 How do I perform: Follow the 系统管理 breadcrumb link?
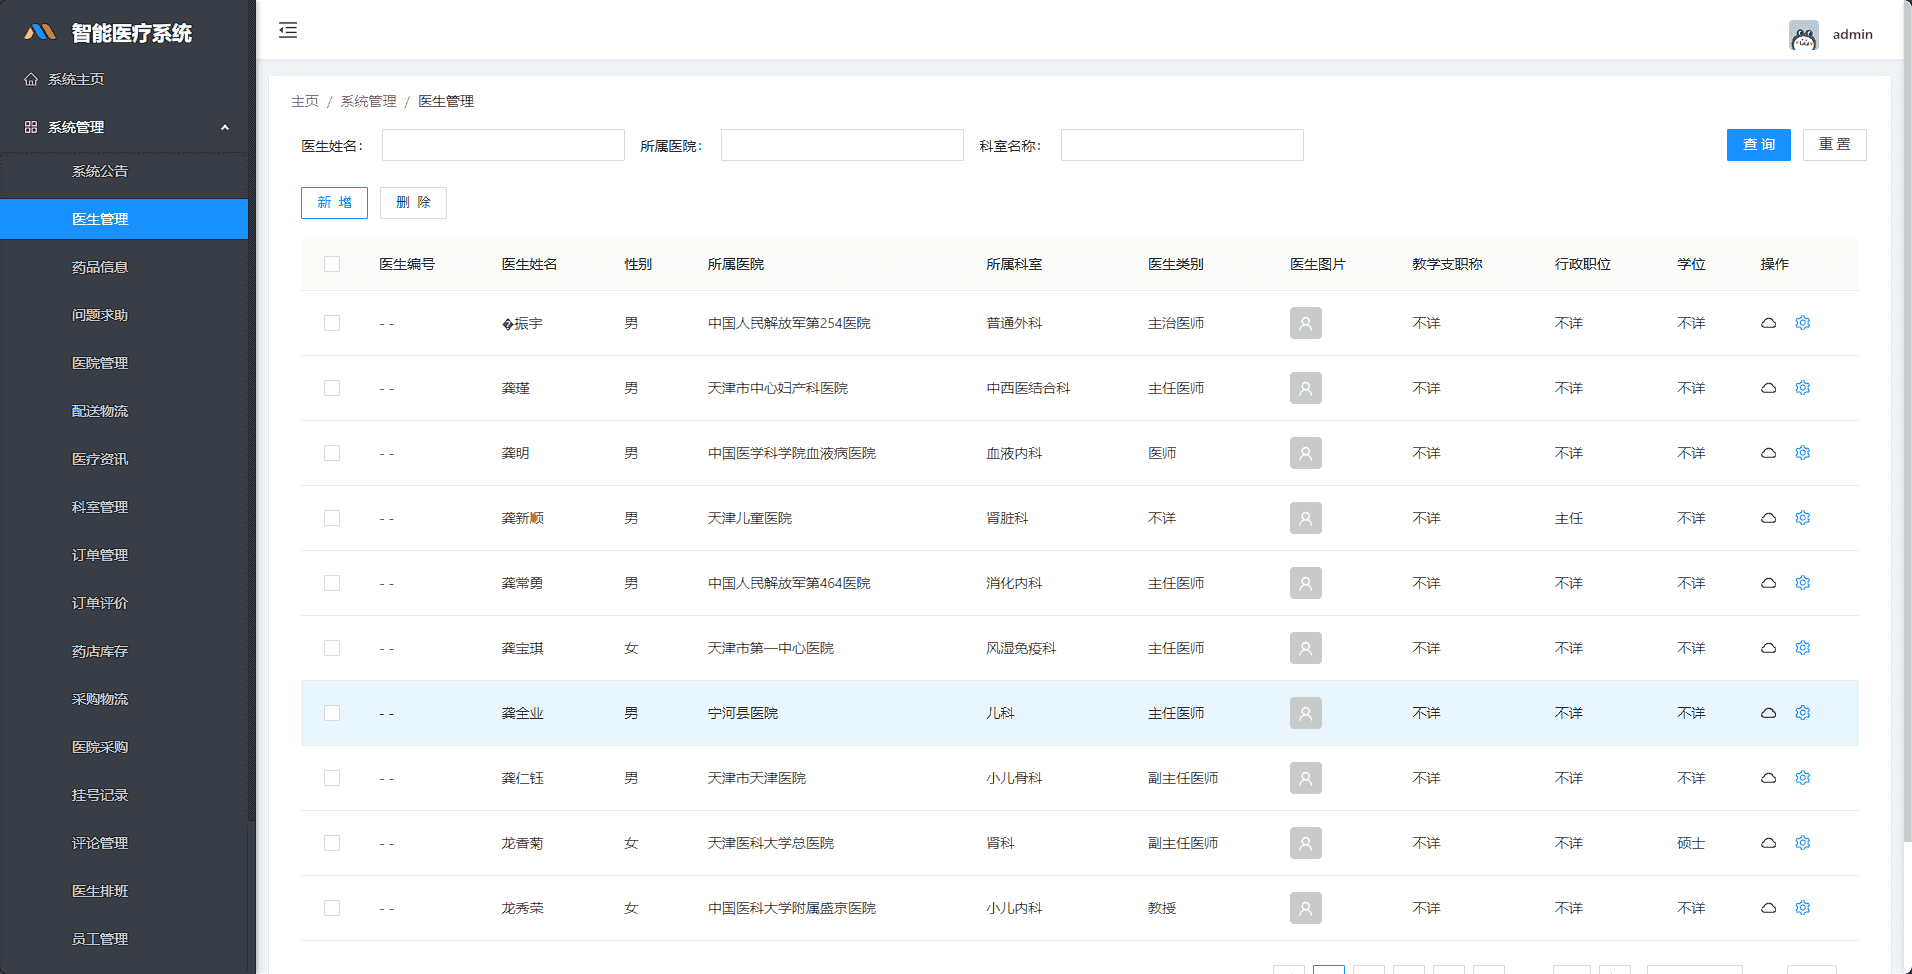click(x=368, y=101)
